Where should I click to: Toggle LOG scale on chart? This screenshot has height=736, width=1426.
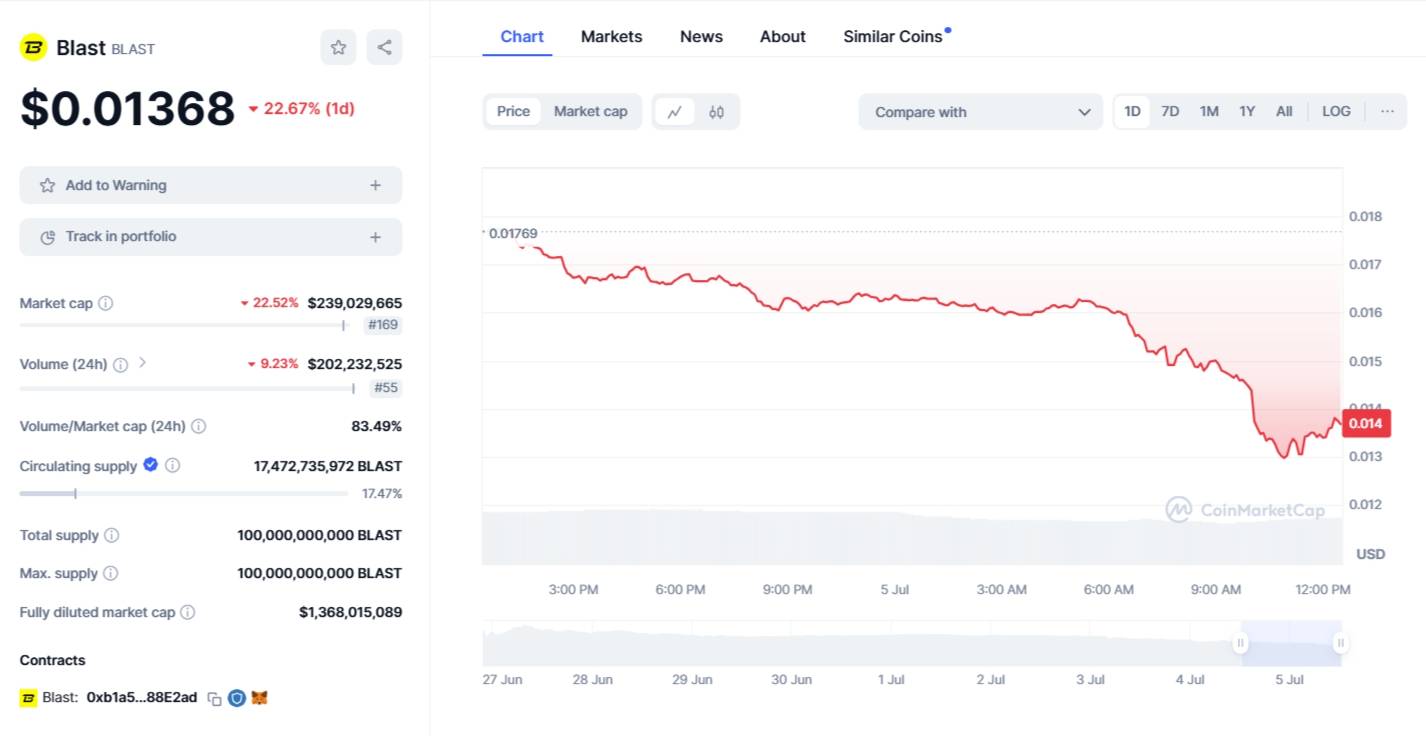pyautogui.click(x=1336, y=111)
